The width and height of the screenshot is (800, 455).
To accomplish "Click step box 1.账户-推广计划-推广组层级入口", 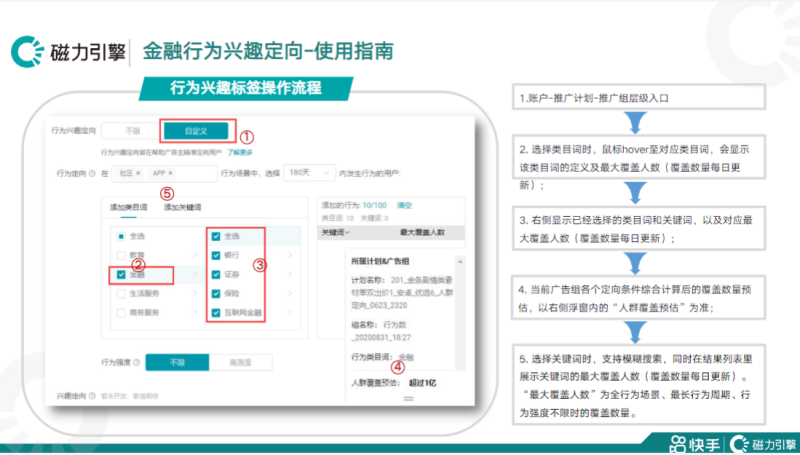I will pos(639,97).
